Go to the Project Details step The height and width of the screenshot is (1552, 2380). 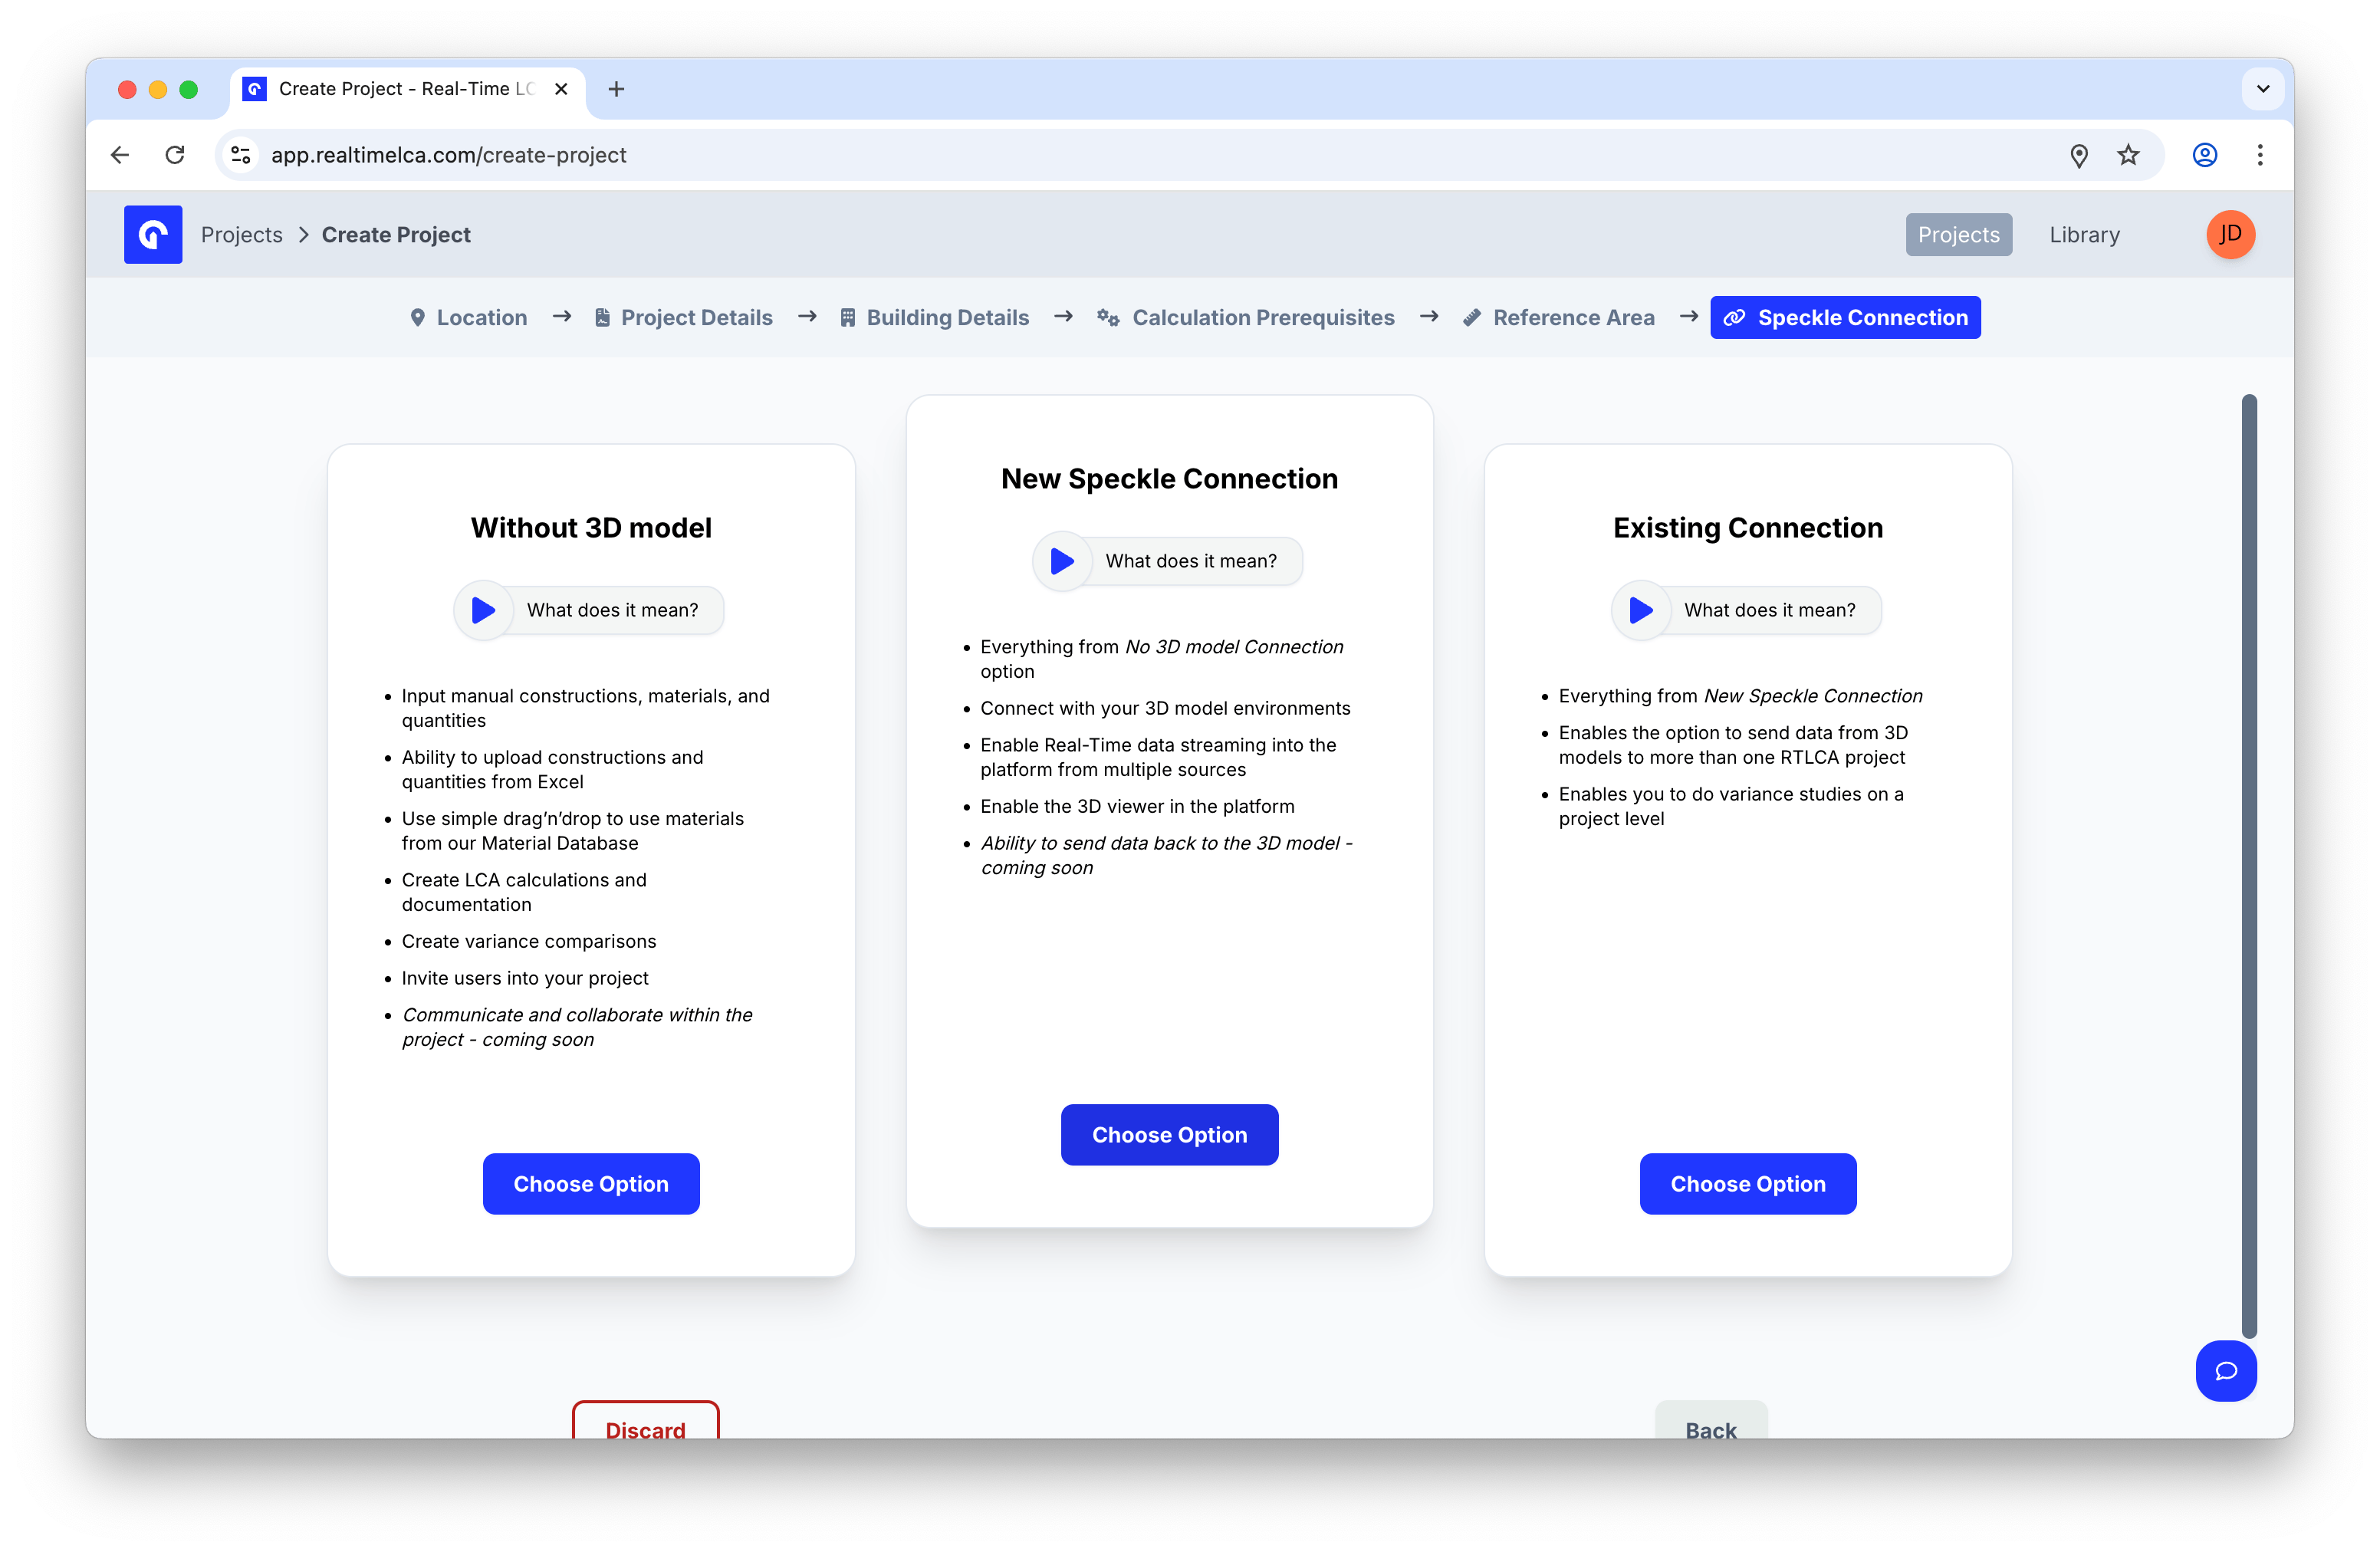(683, 317)
